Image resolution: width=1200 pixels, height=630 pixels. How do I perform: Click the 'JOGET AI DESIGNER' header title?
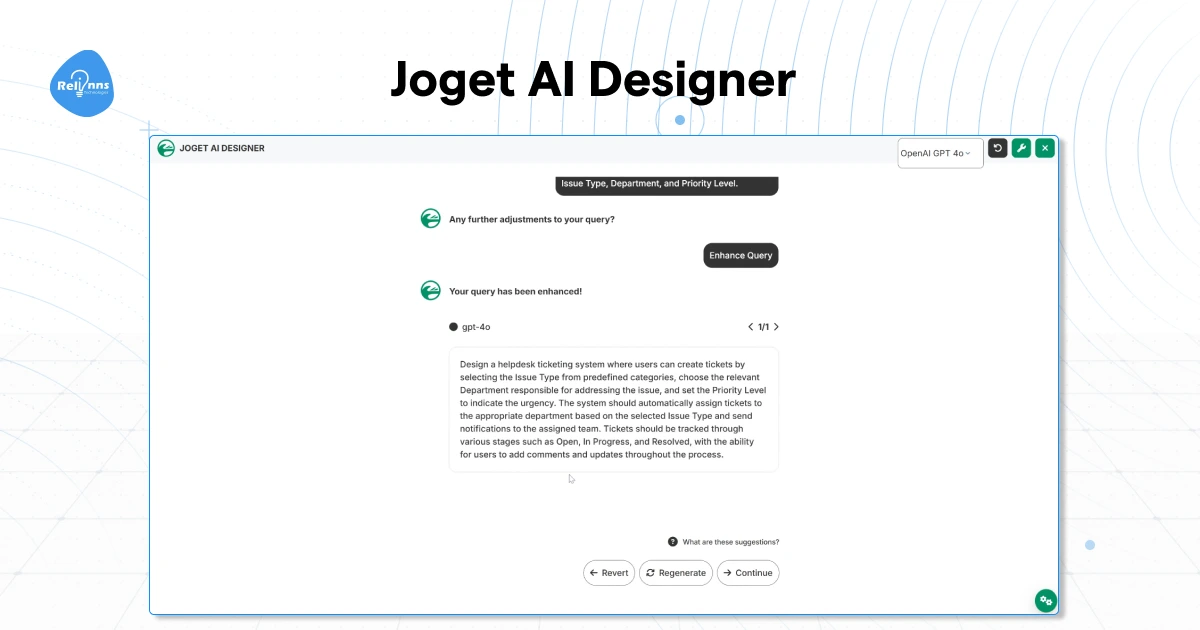pos(222,148)
